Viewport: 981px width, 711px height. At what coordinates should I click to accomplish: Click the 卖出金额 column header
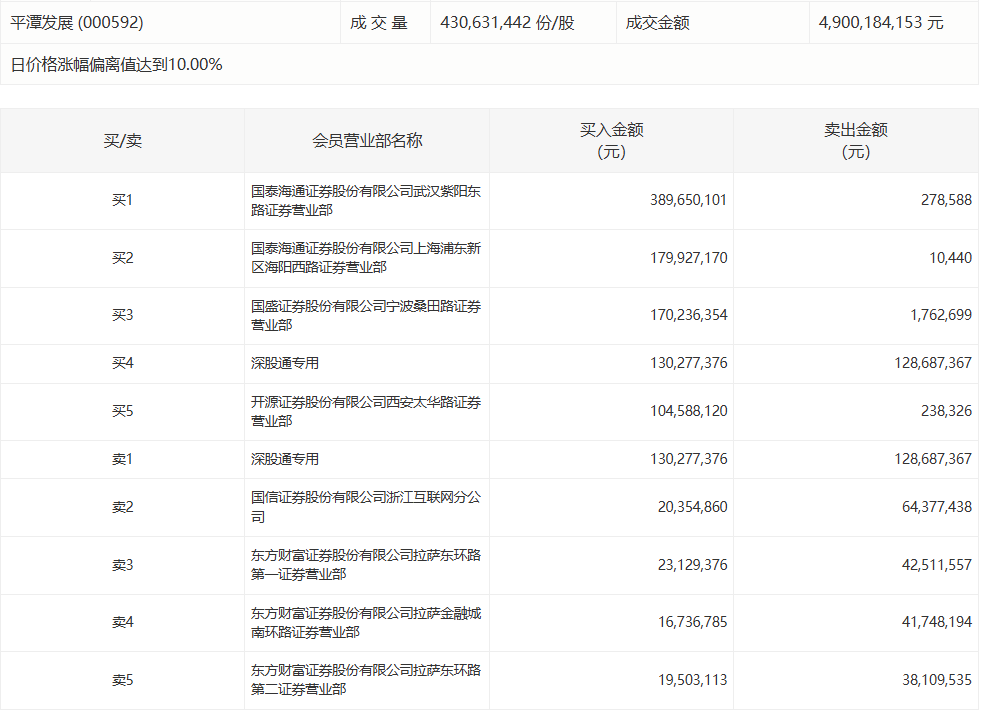(x=855, y=141)
